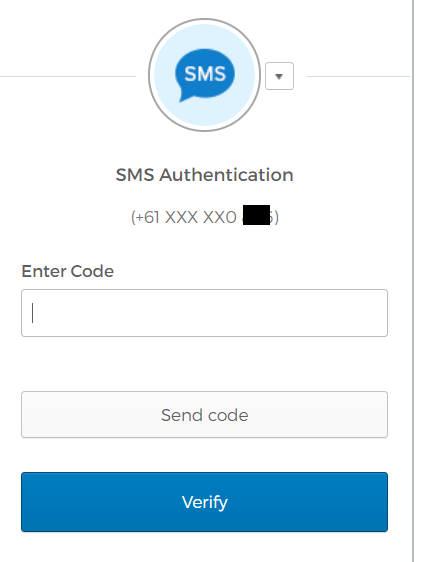Focus the Enter Code text field

pos(204,313)
